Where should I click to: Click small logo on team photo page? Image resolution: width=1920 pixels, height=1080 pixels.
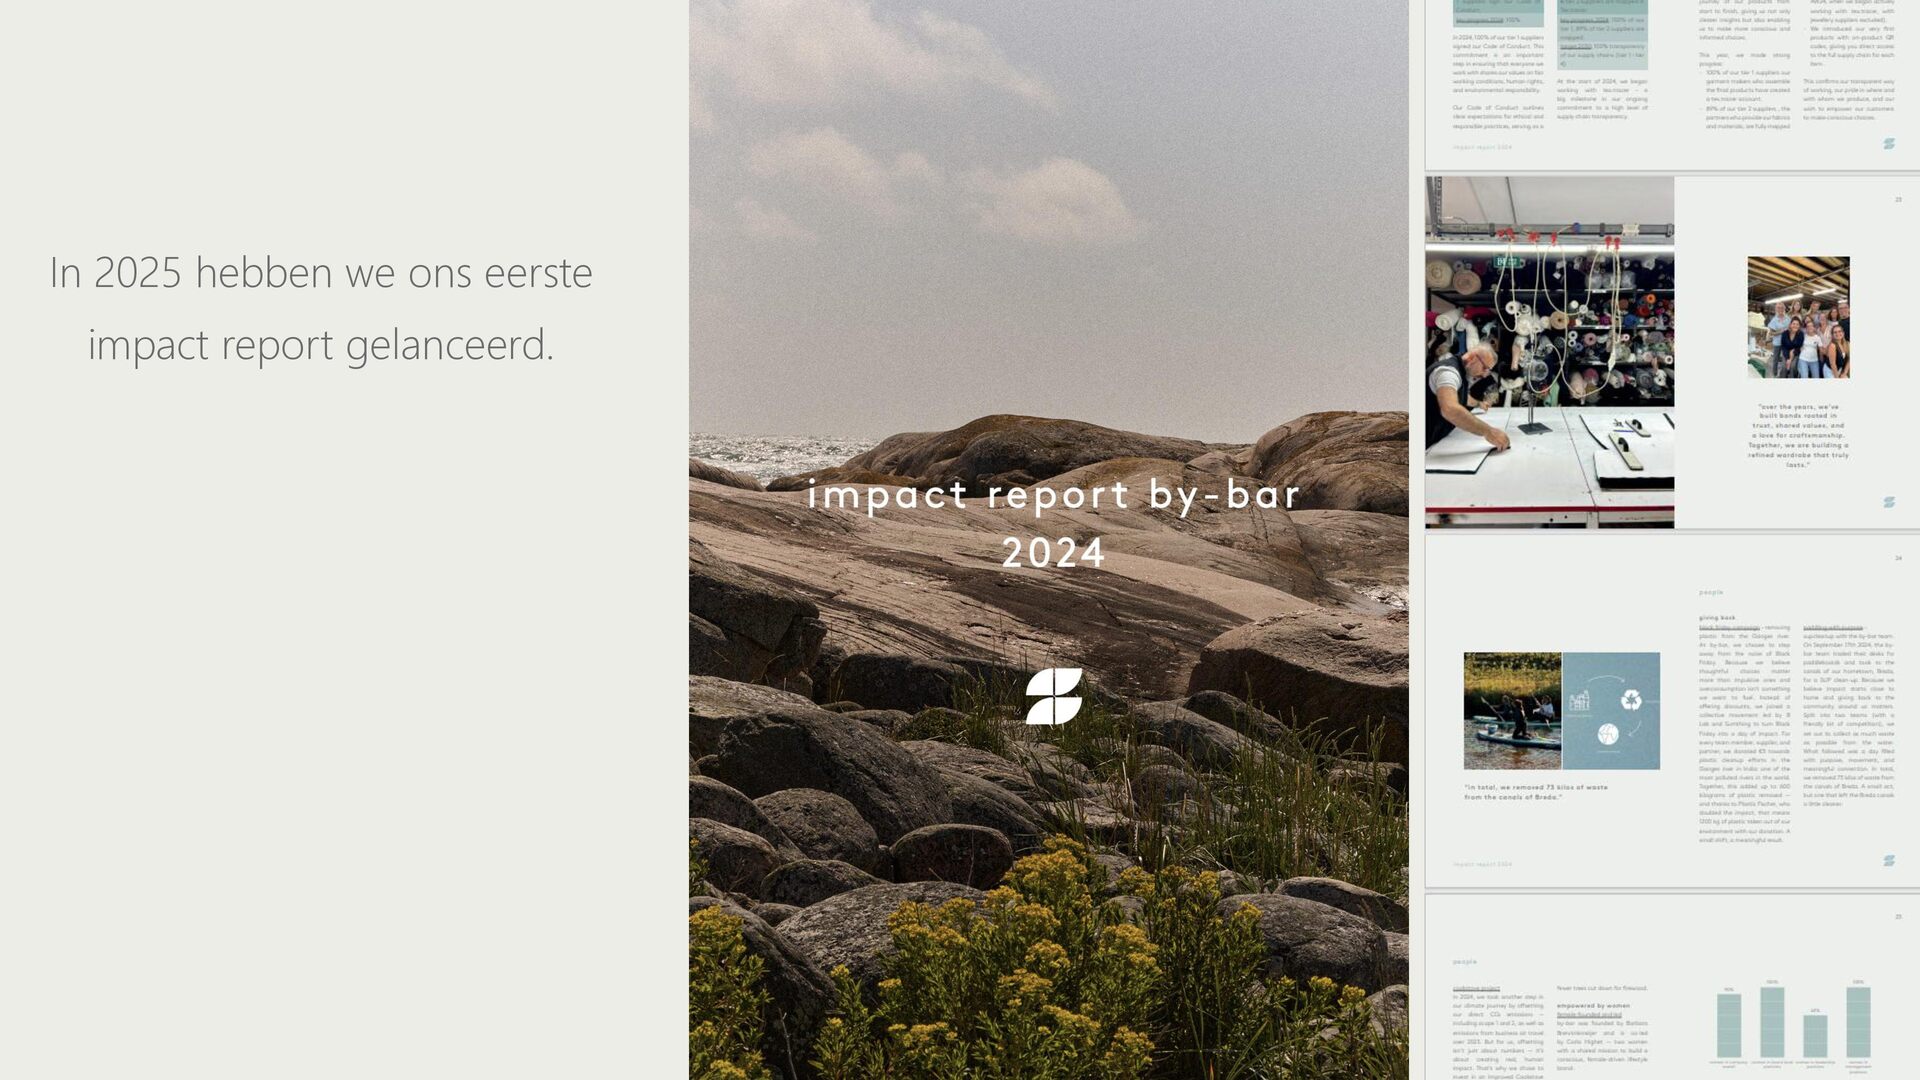tap(1889, 502)
